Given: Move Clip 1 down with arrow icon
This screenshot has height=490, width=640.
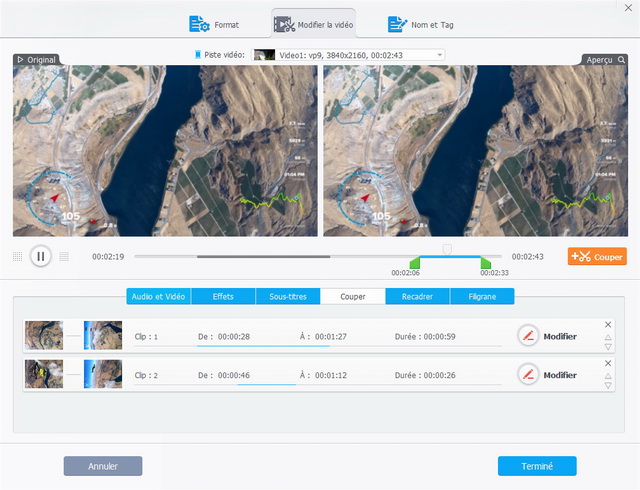Looking at the screenshot, I should tap(608, 347).
